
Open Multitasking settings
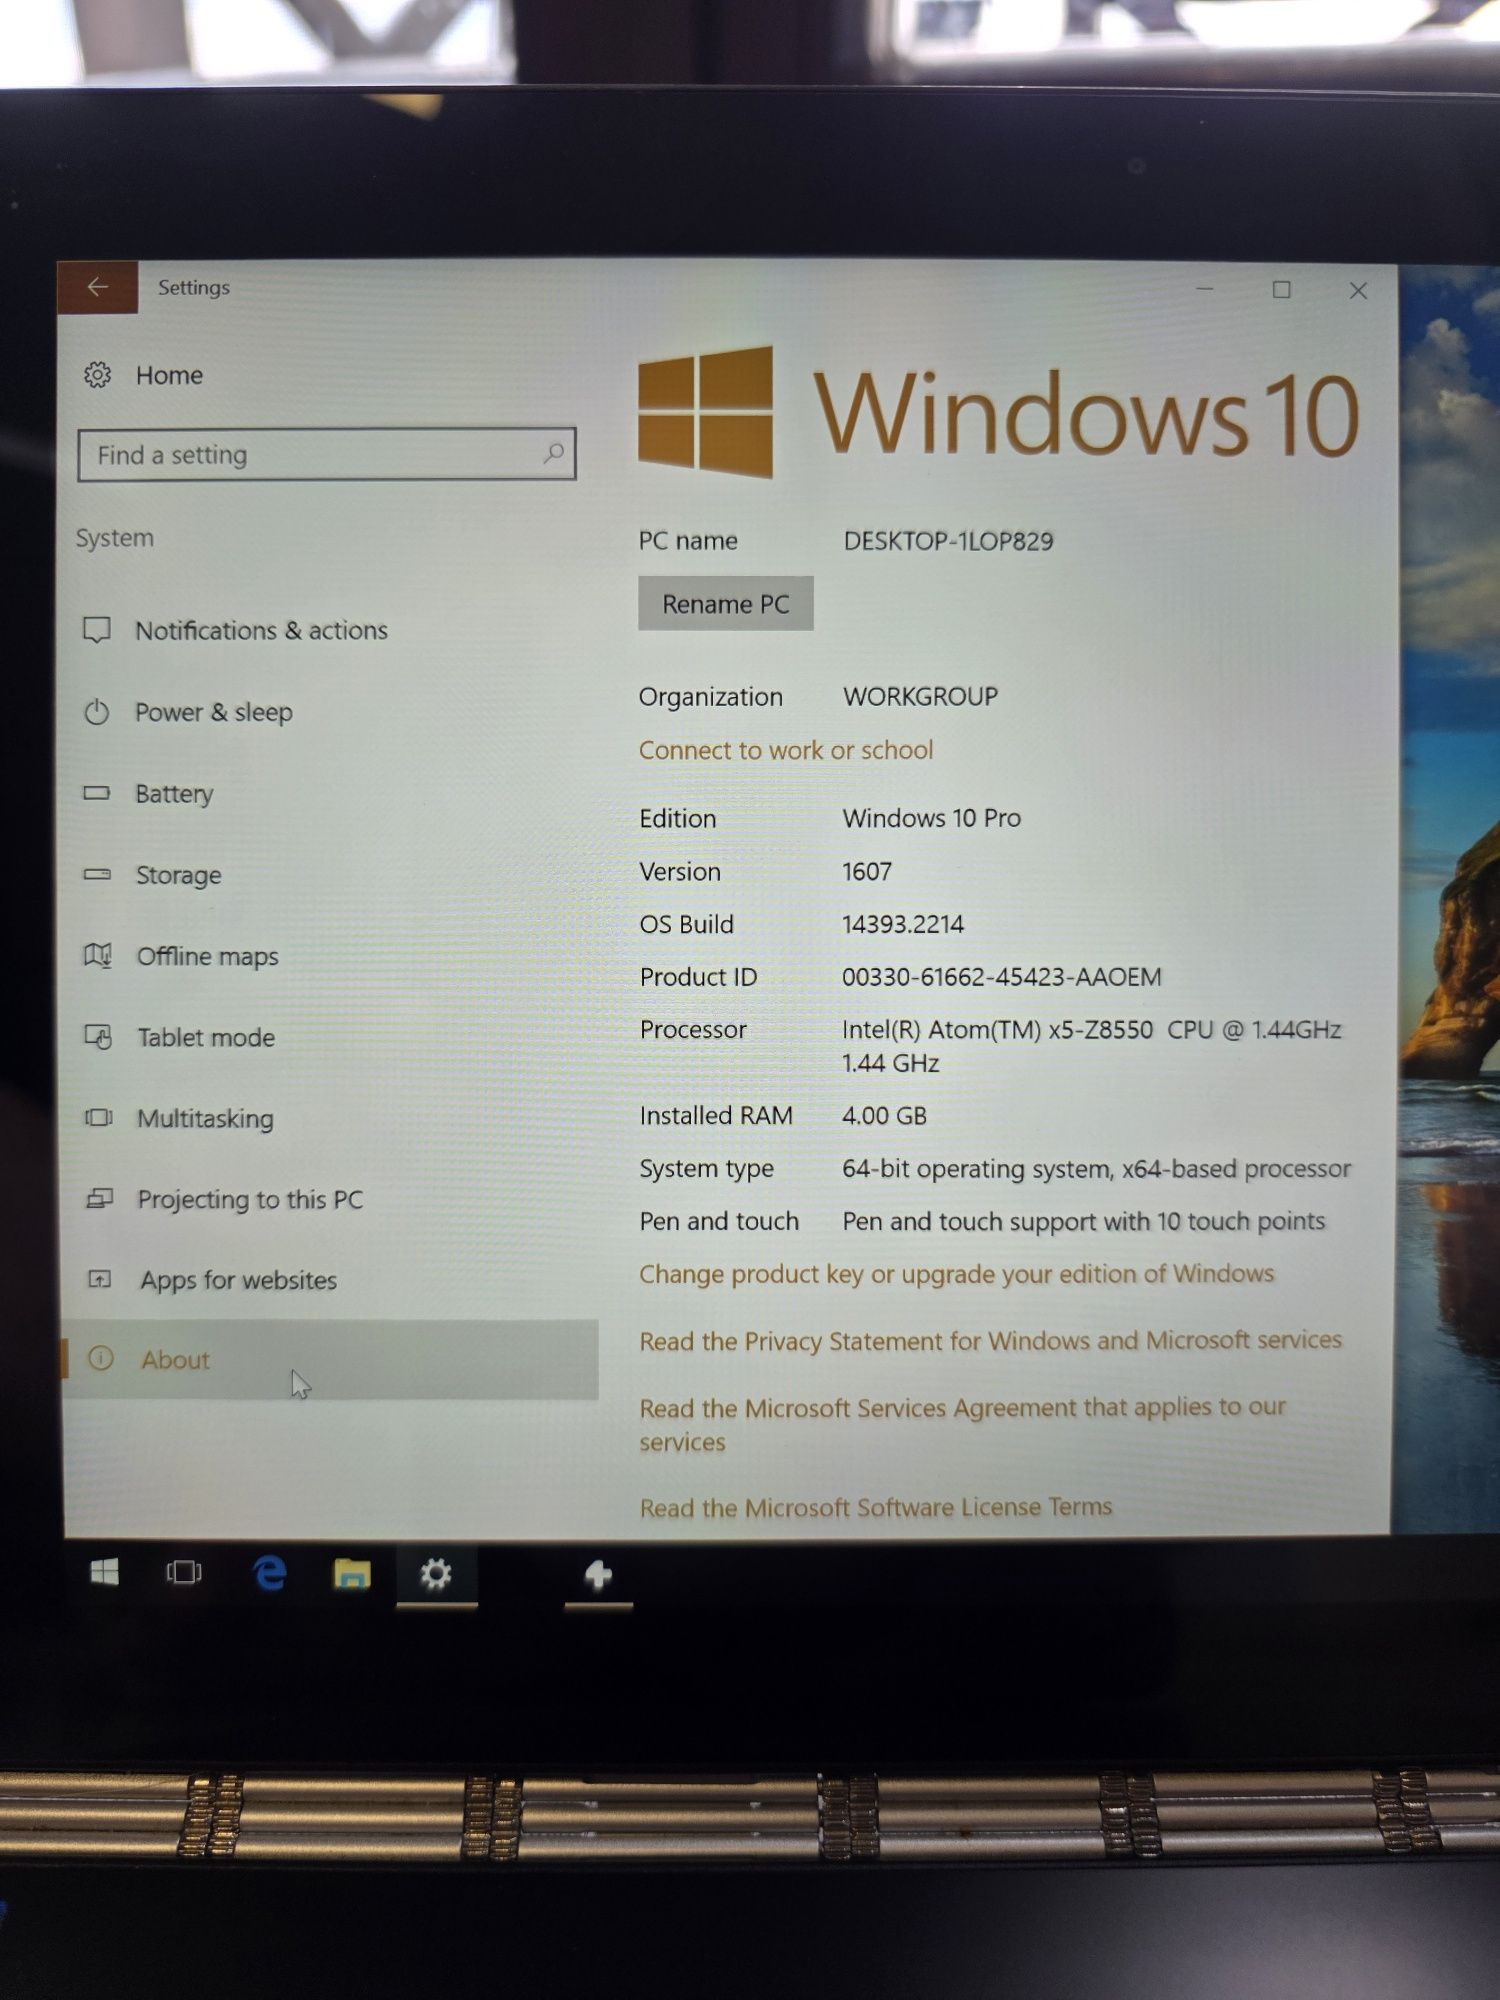tap(206, 1118)
